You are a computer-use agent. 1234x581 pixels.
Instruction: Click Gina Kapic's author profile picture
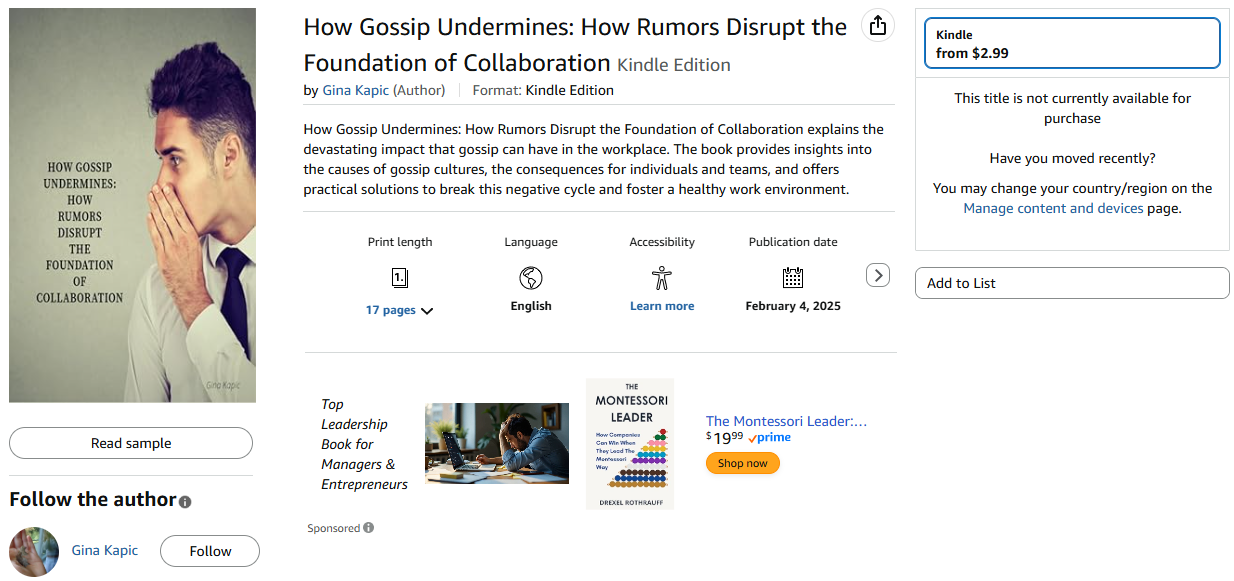(x=34, y=551)
